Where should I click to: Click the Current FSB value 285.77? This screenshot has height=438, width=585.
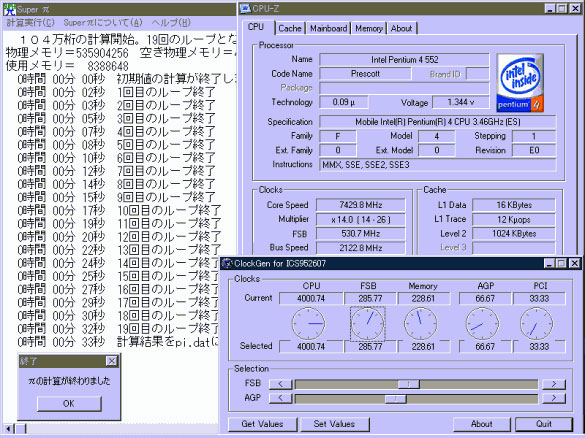click(370, 298)
